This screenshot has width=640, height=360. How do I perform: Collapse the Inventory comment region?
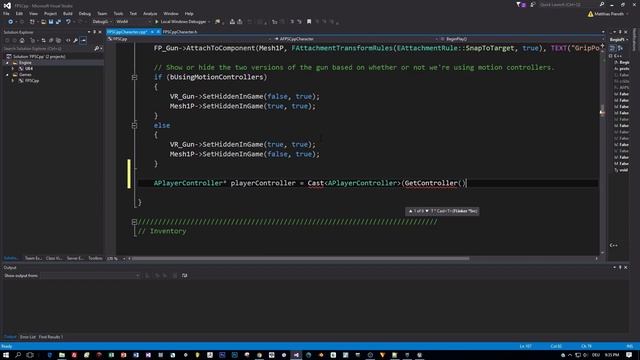pos(134,222)
